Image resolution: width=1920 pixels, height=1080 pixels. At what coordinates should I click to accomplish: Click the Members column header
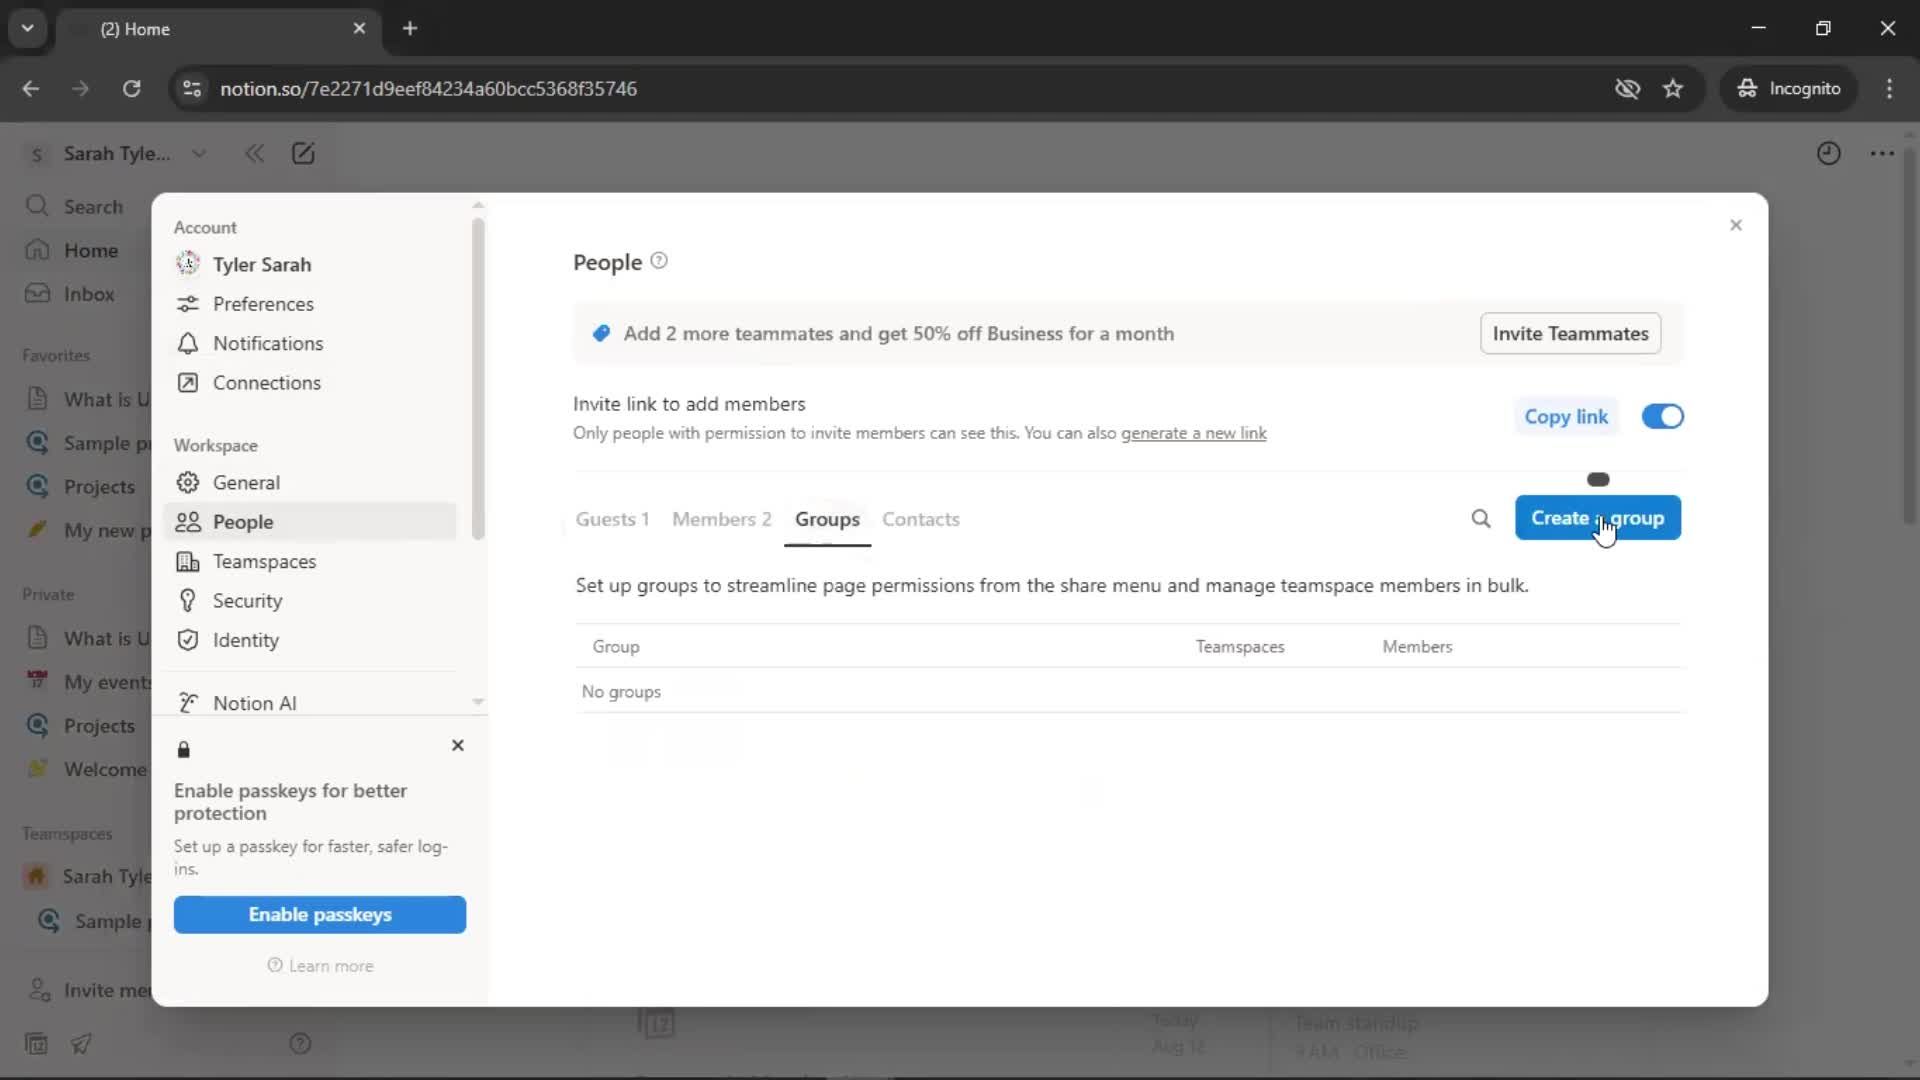1417,647
